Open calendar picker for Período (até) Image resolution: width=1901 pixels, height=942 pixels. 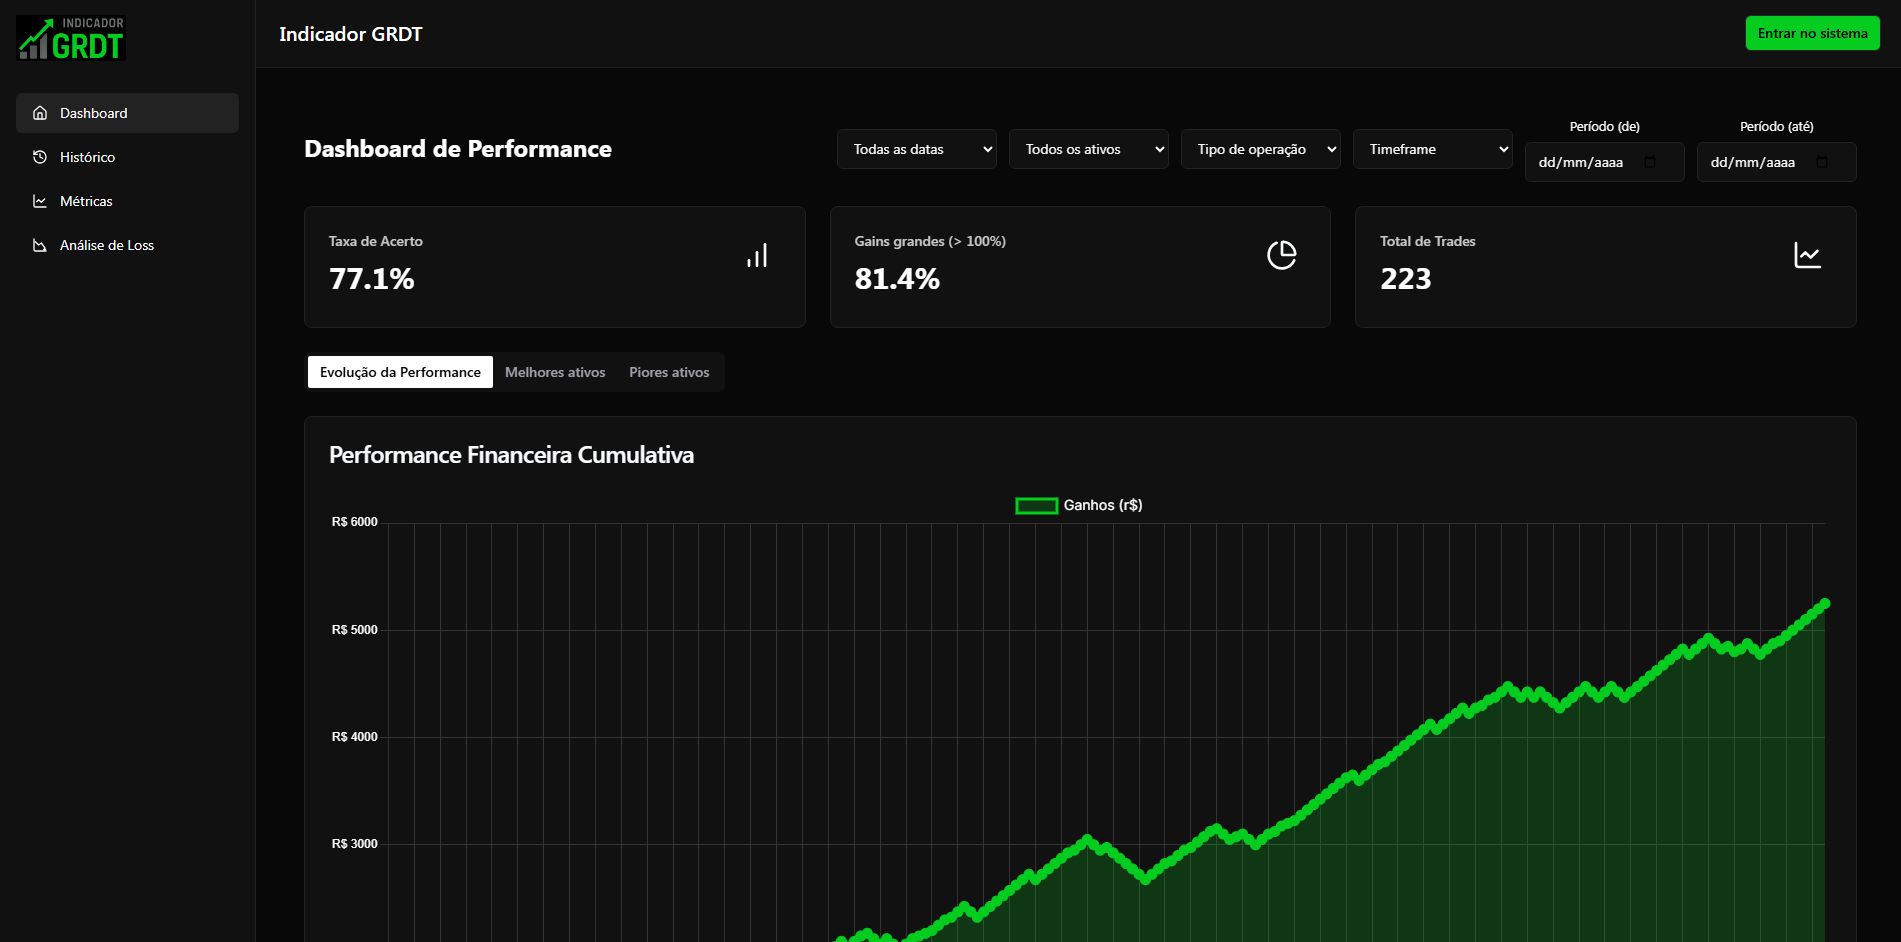point(1822,162)
